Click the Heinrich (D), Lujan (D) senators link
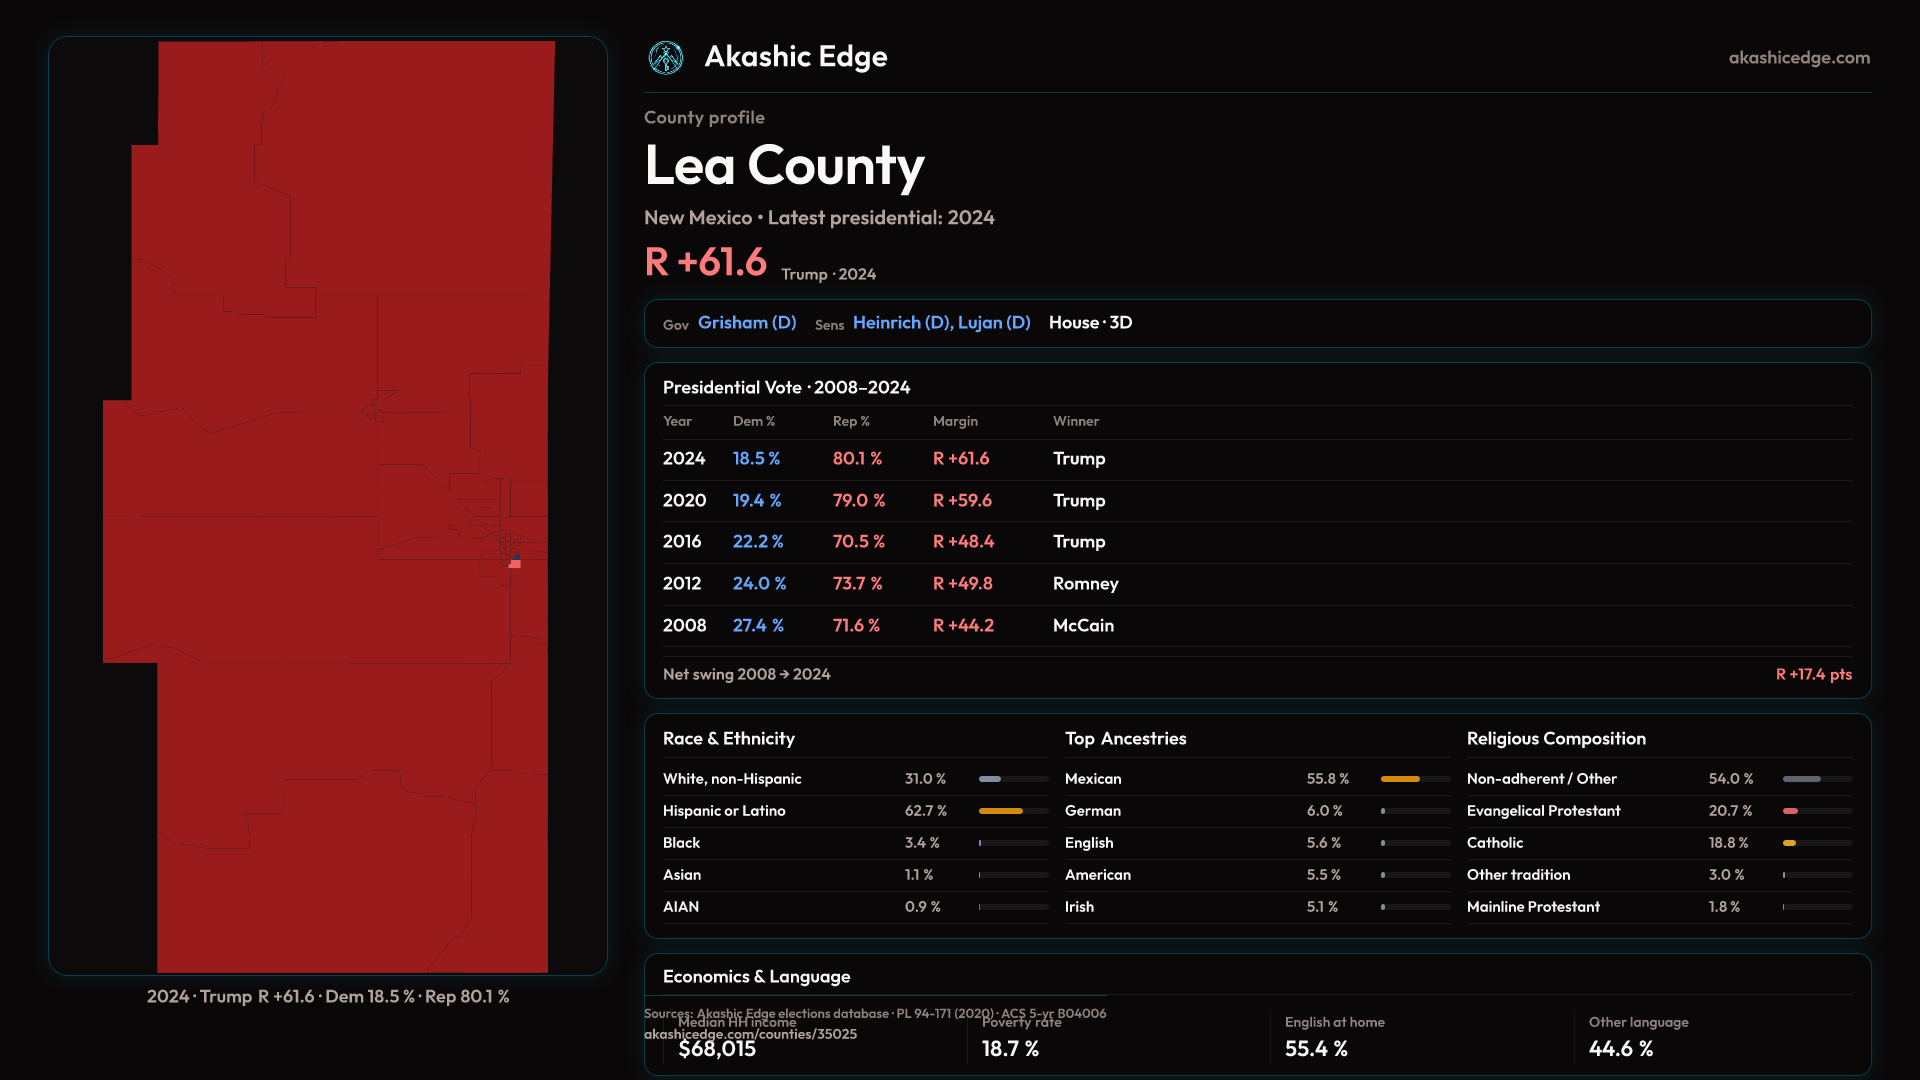Screen dimensions: 1920x1080 tap(941, 323)
